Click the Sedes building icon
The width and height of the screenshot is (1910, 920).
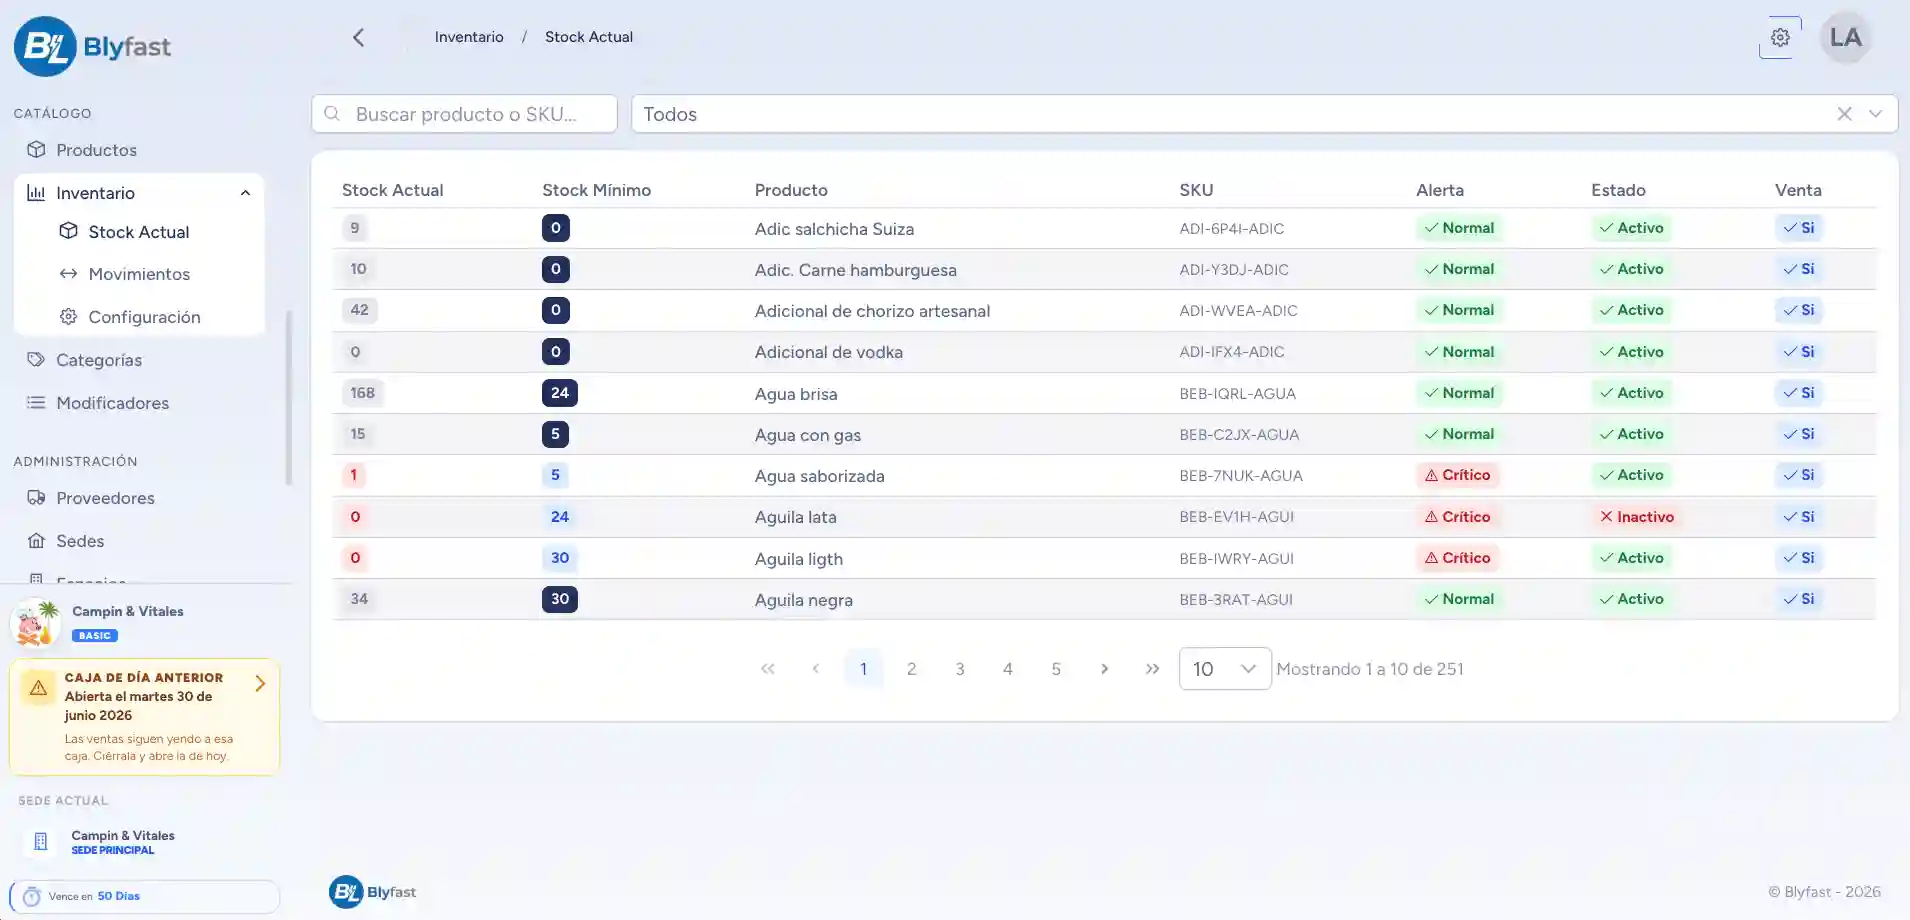pyautogui.click(x=36, y=541)
